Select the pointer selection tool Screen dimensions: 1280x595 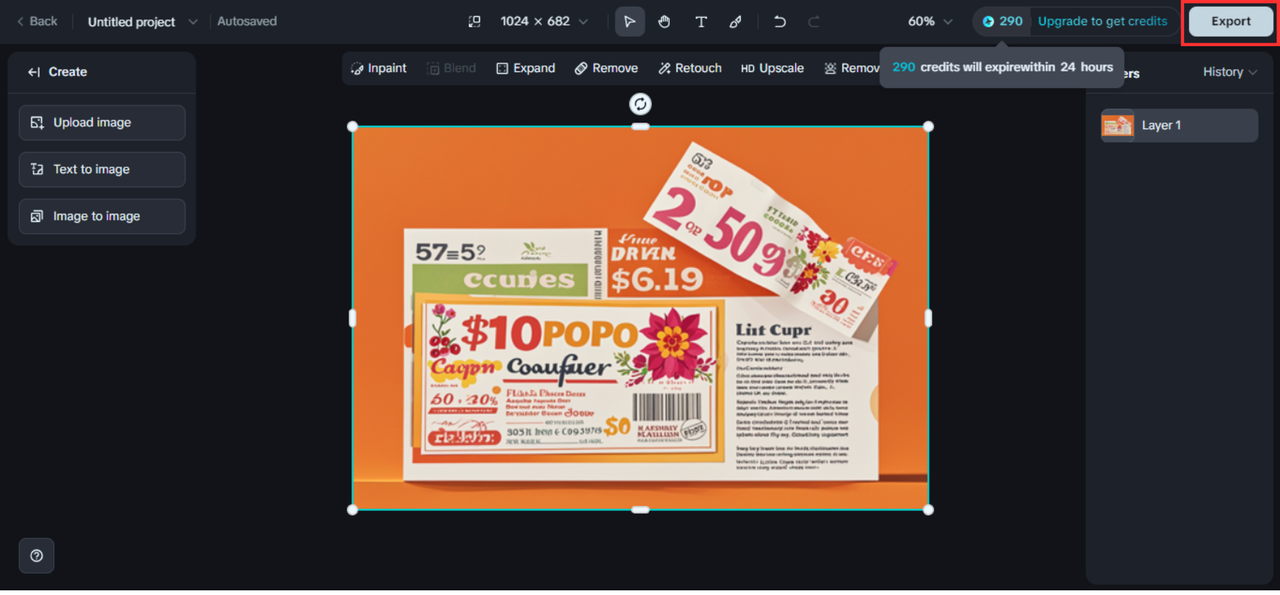[629, 21]
